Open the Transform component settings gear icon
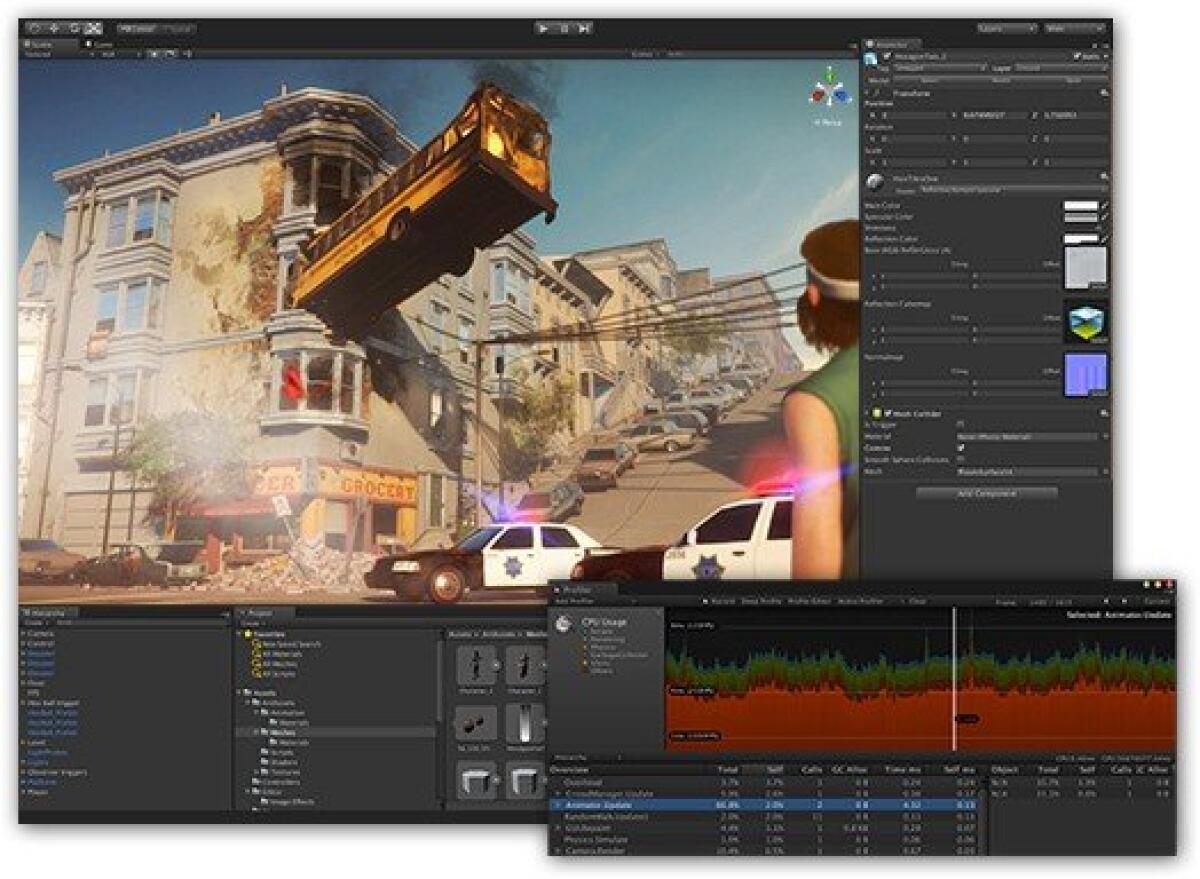The image size is (1200, 879). [1104, 91]
